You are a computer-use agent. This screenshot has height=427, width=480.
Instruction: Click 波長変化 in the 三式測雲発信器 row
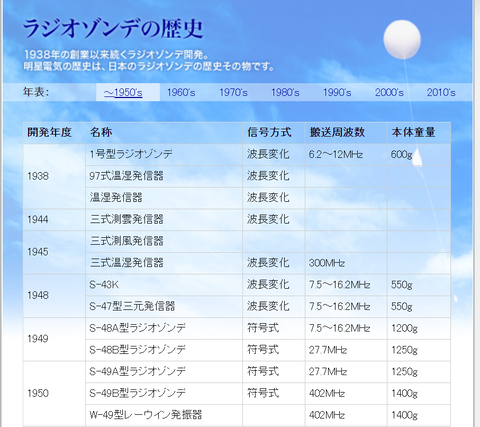pyautogui.click(x=268, y=219)
